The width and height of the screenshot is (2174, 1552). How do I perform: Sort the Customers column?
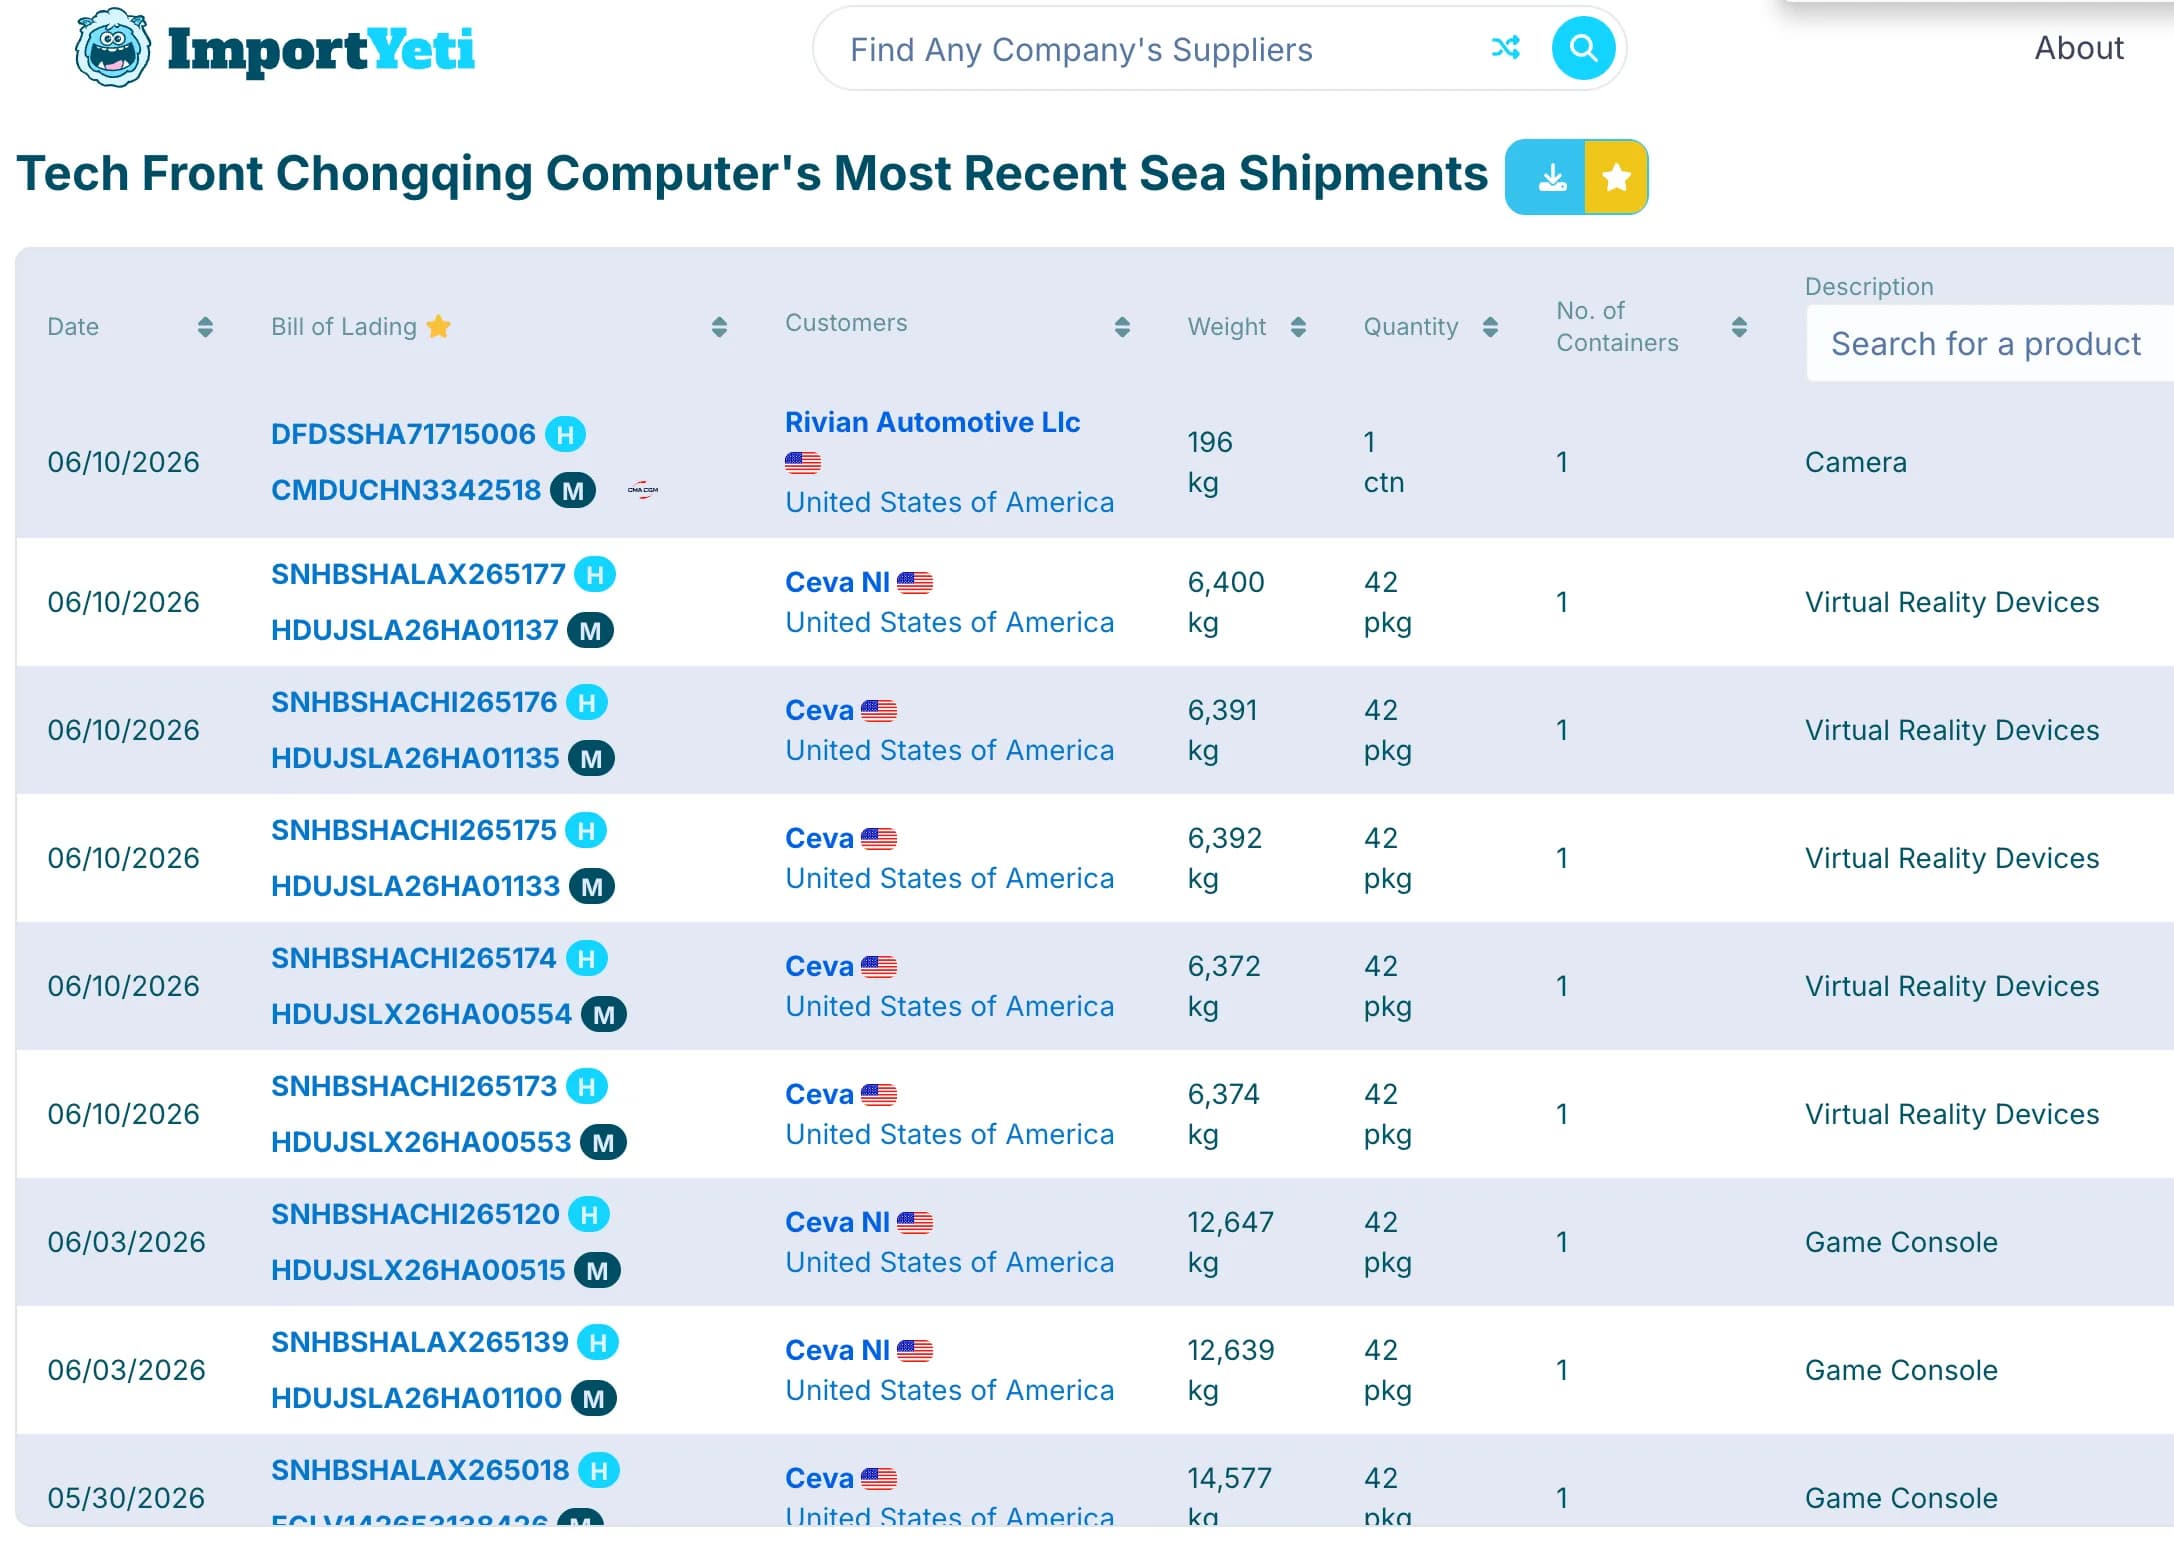[x=1122, y=327]
